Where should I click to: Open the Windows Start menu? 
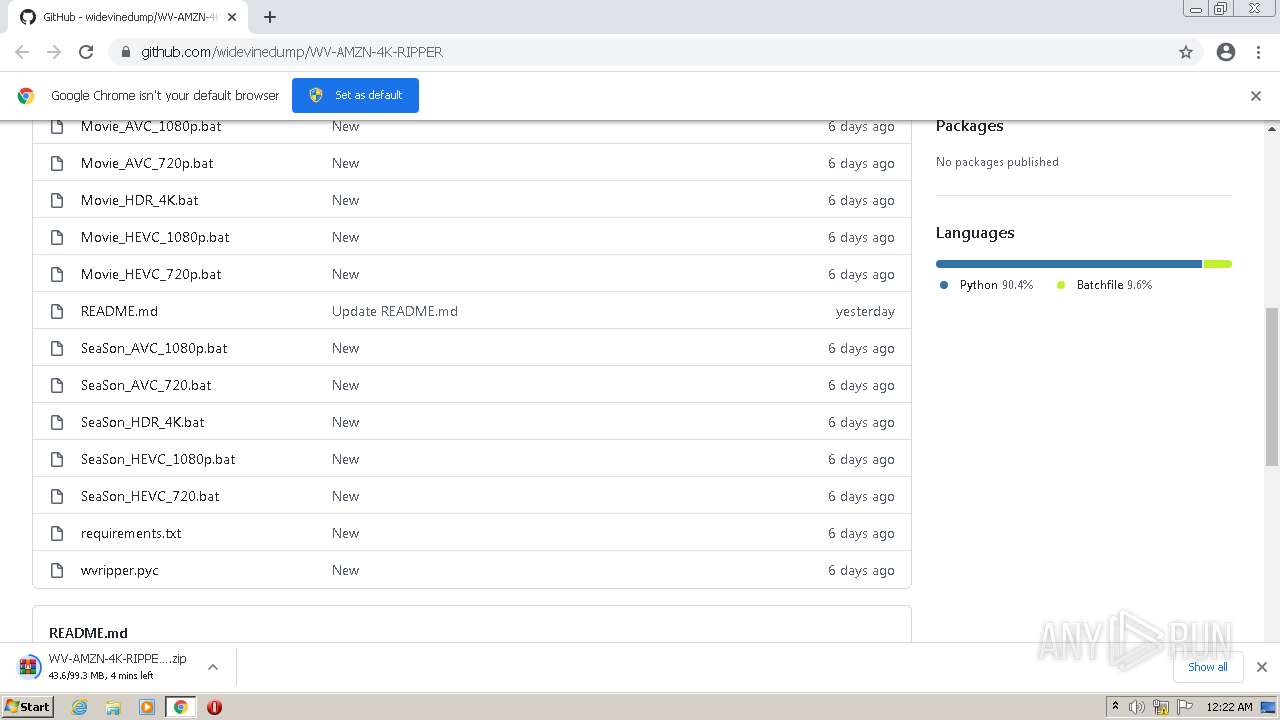click(x=28, y=707)
